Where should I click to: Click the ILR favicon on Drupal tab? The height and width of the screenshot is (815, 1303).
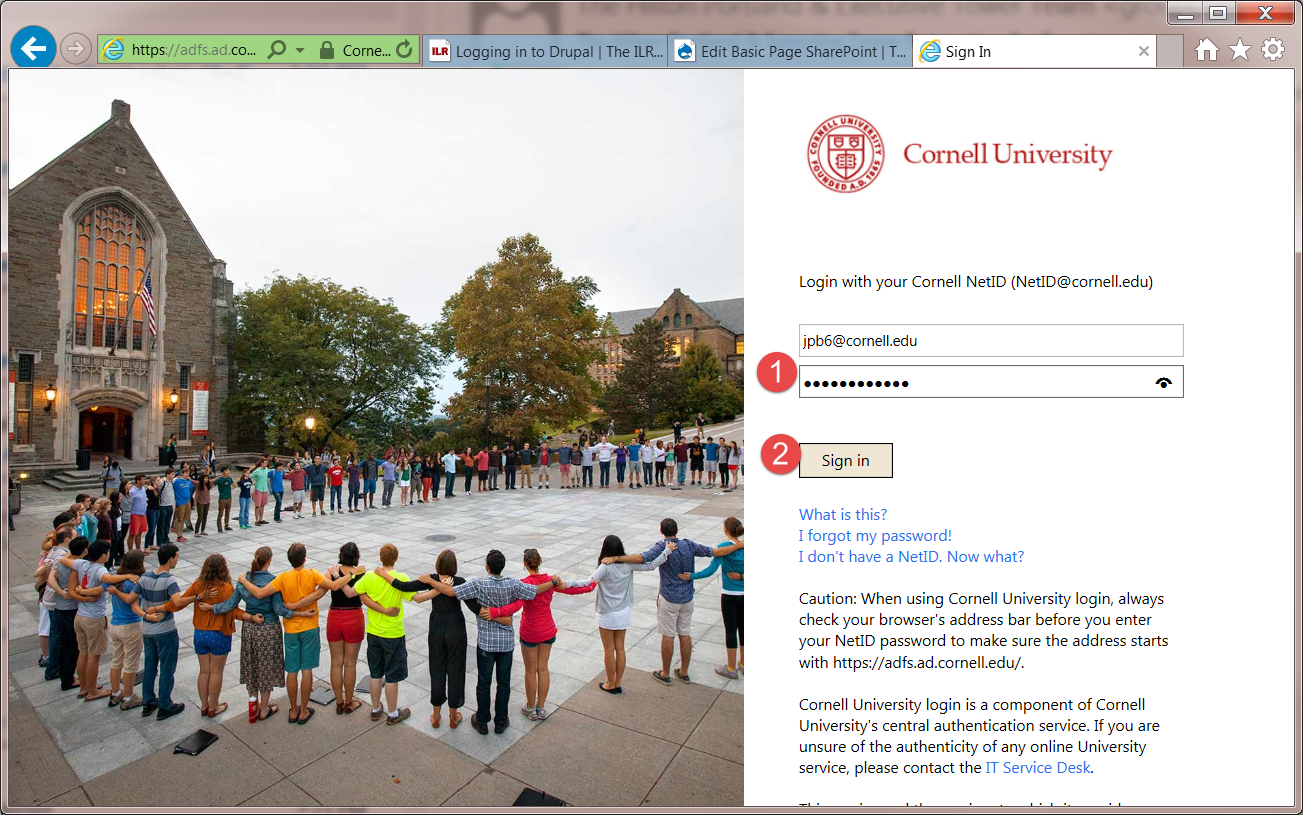coord(440,51)
